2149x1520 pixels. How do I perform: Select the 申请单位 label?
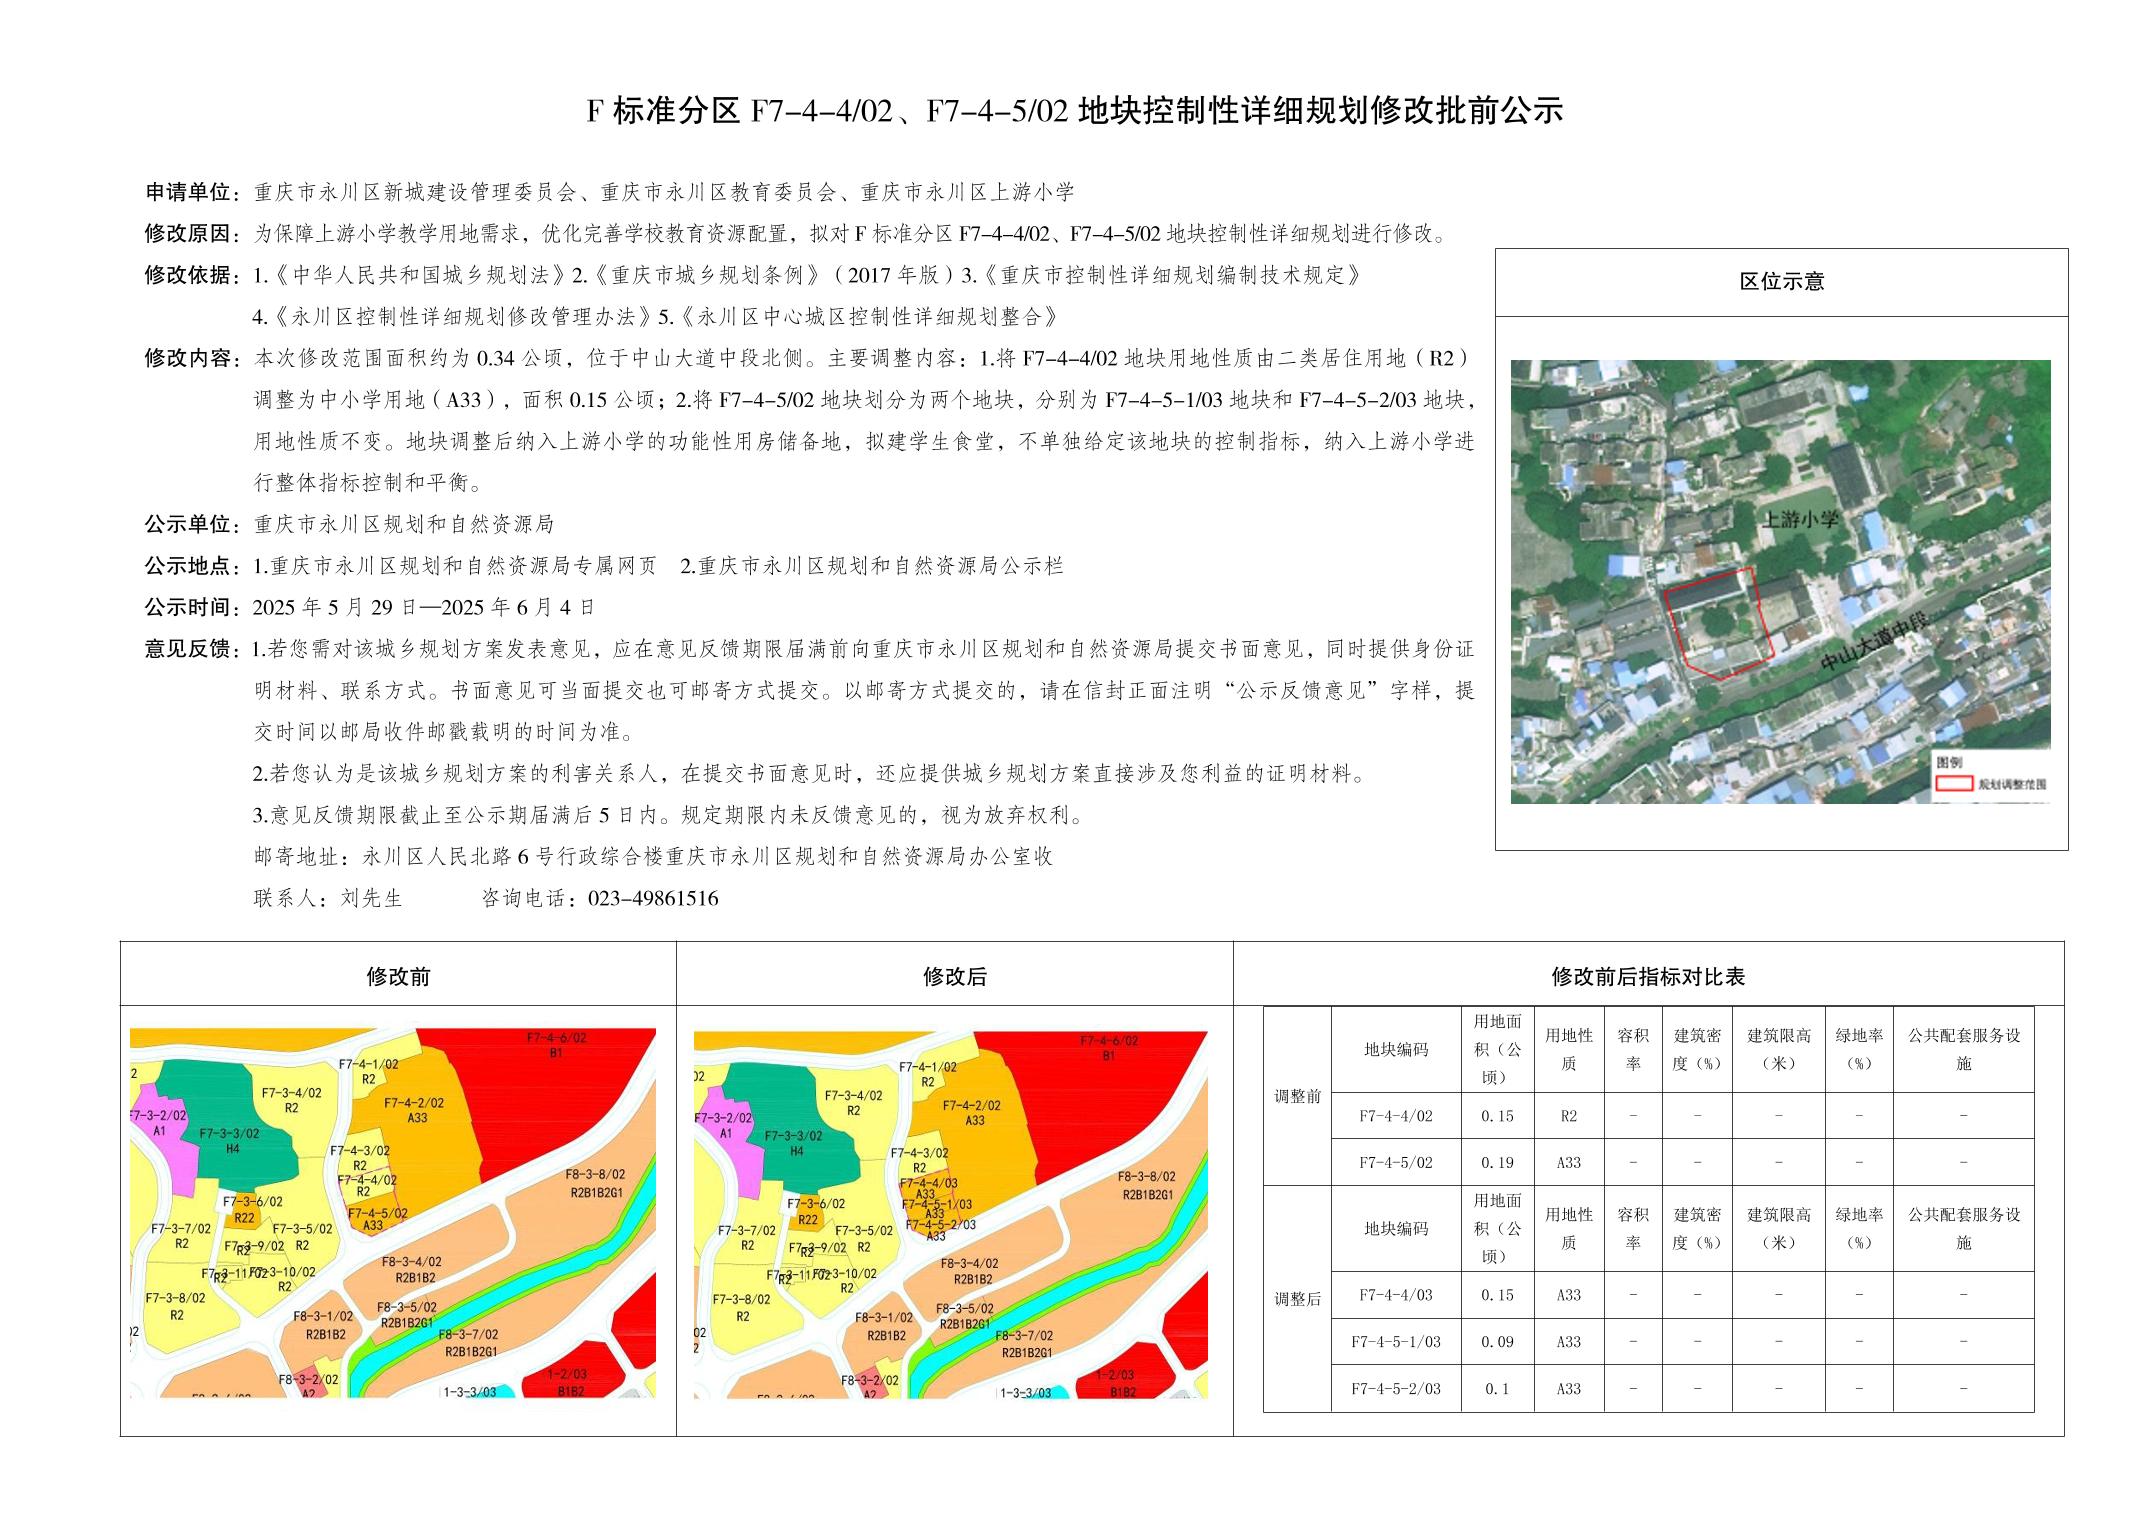click(194, 192)
